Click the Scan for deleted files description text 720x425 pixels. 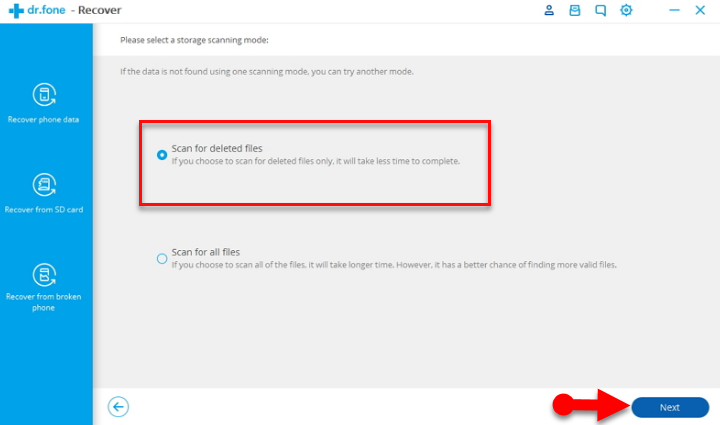tap(315, 160)
